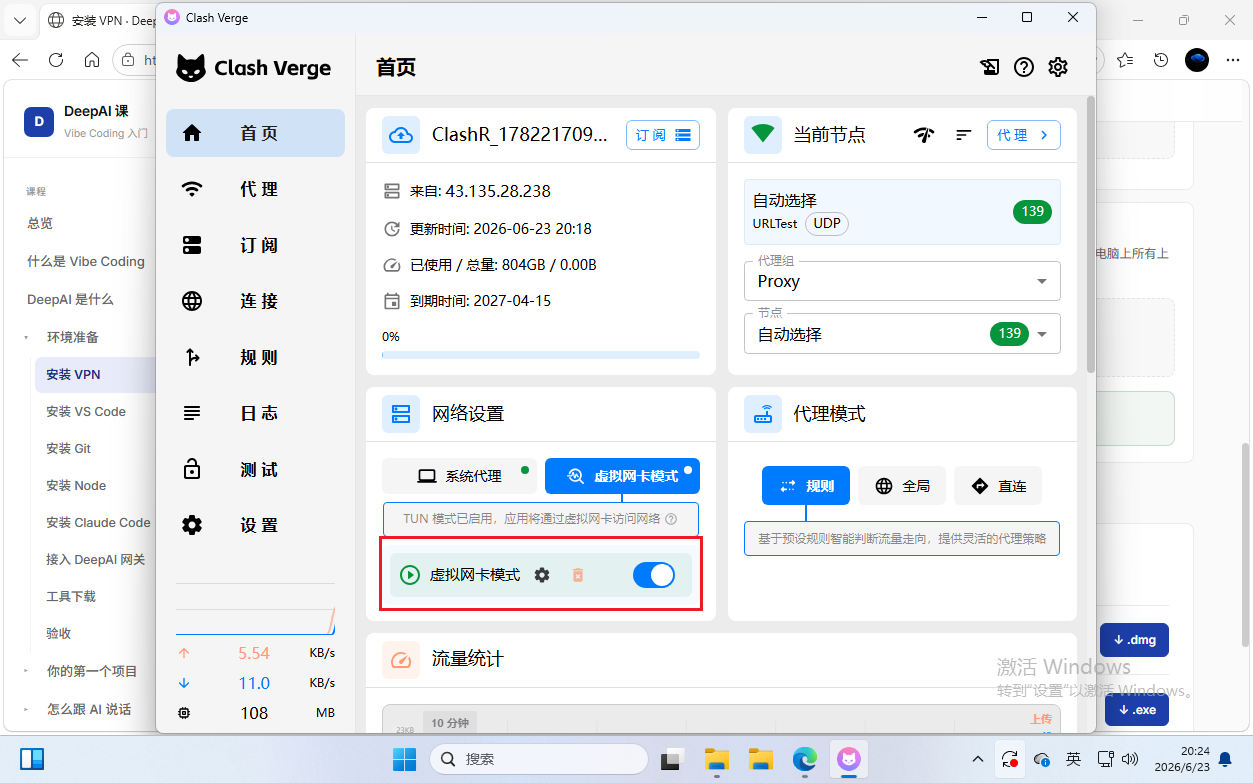Open 安装 VS Code in browser sidebar
The height and width of the screenshot is (783, 1253).
(86, 411)
